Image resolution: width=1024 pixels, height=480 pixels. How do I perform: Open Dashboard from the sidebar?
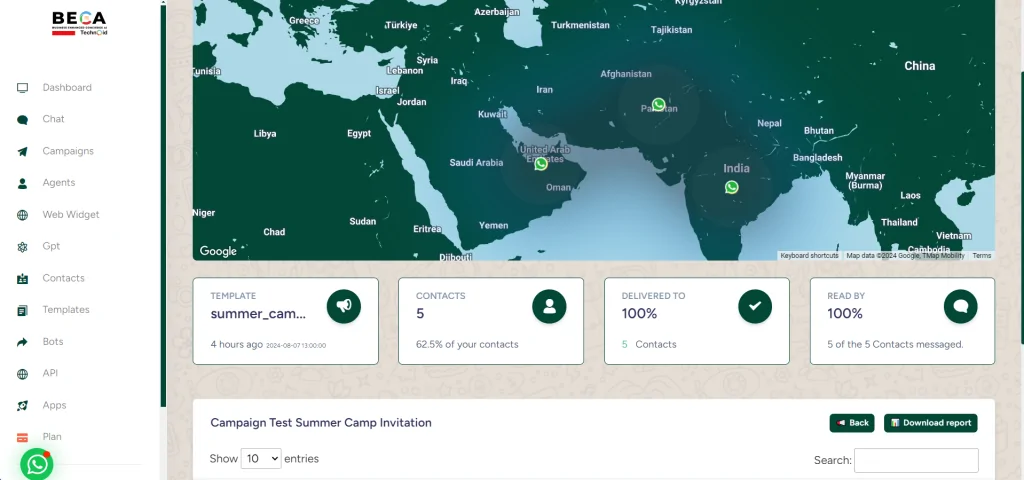[66, 88]
